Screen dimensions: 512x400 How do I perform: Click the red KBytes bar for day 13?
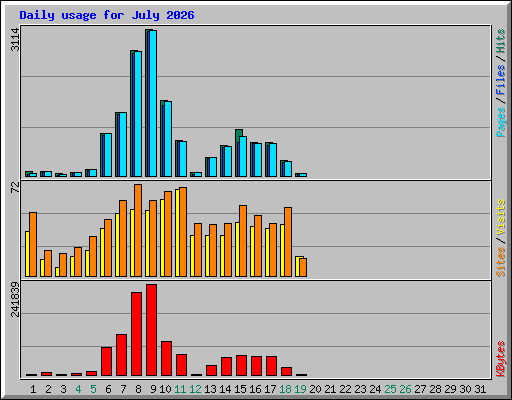[211, 370]
